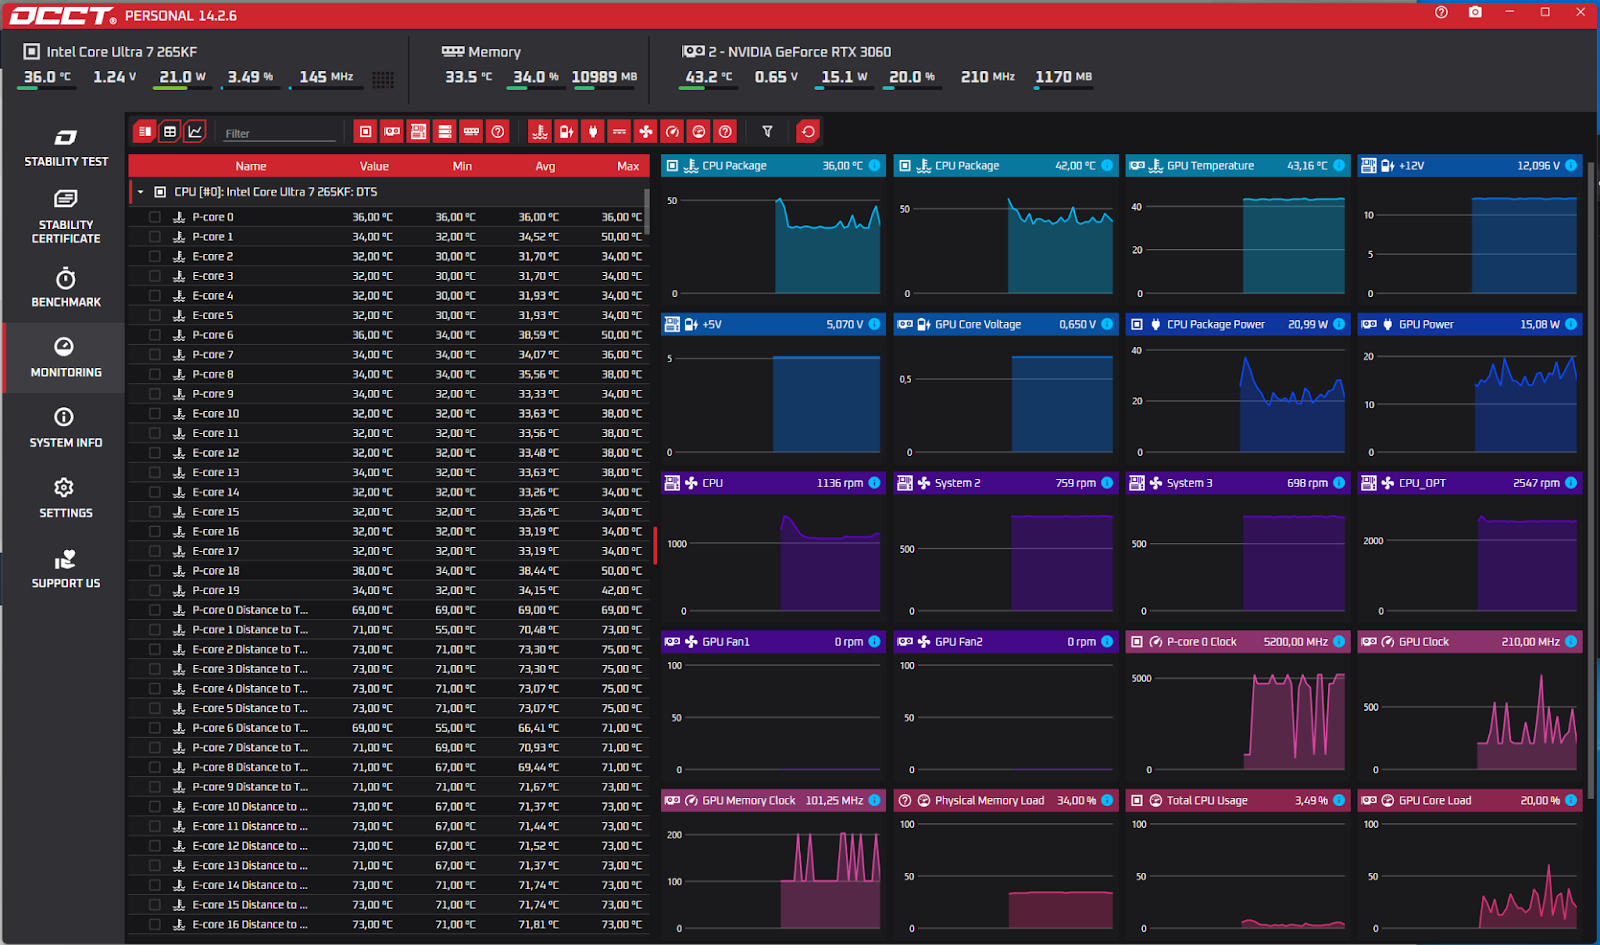This screenshot has width=1600, height=945.
Task: Switch to the table-only view icon
Action: (170, 131)
